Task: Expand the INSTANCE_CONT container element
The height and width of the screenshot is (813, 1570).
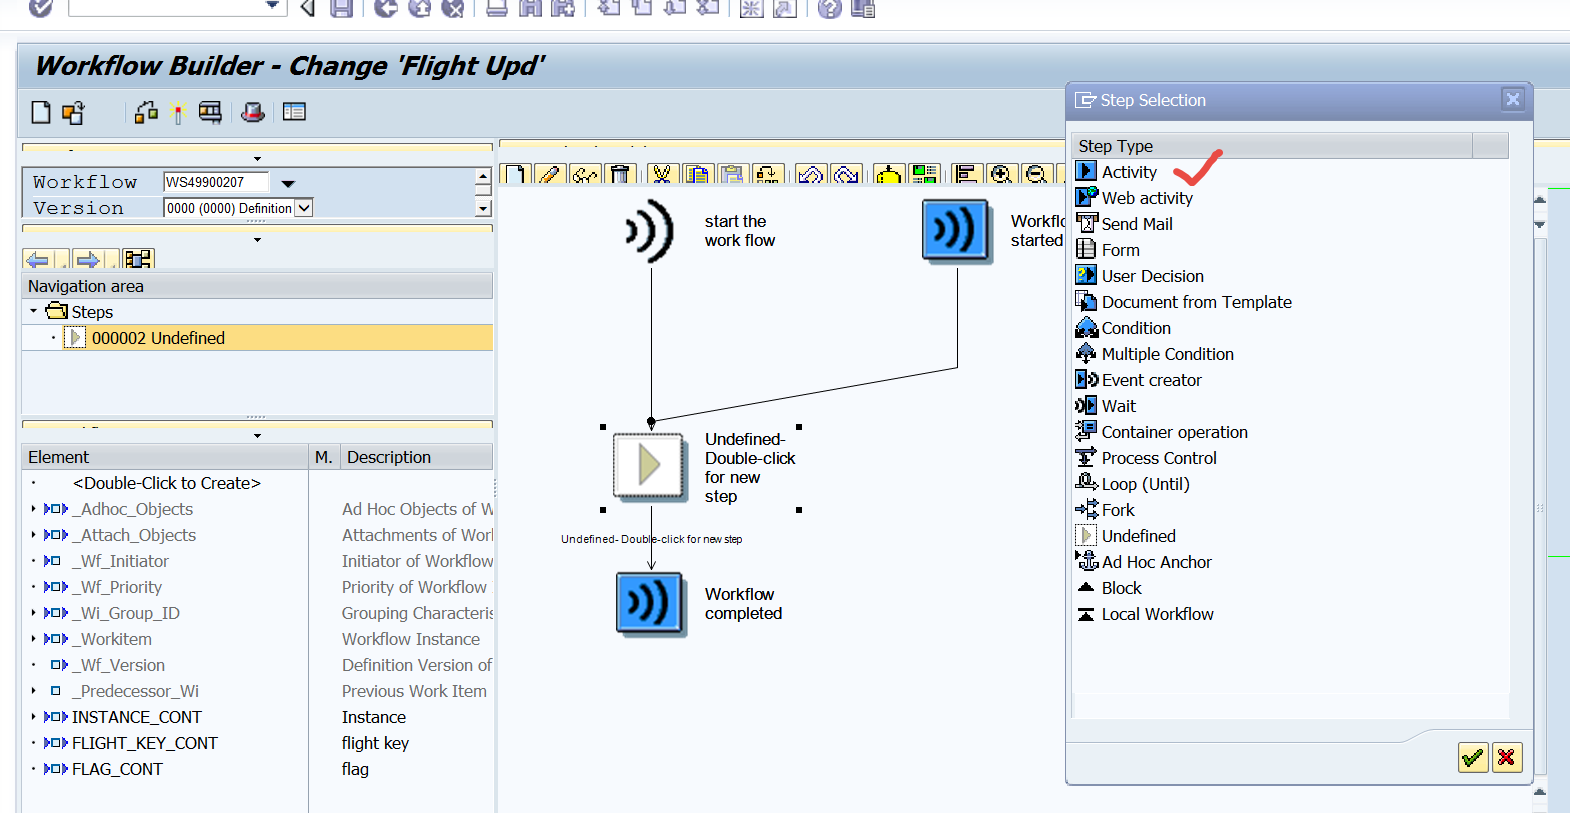Action: pyautogui.click(x=33, y=717)
